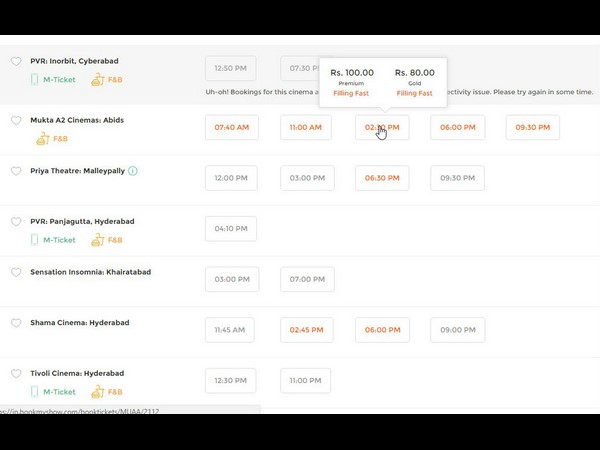Click F&B label under PVR Panjagutta
Screen dimensions: 600x450
pos(115,240)
